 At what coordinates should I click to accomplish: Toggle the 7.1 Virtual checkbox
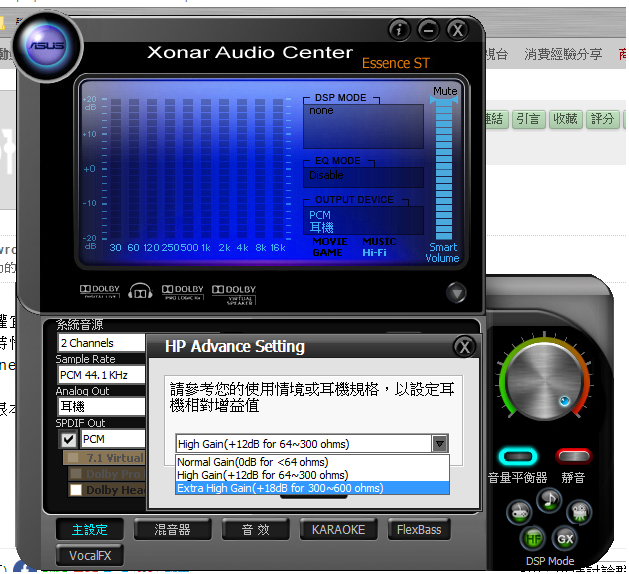click(73, 458)
